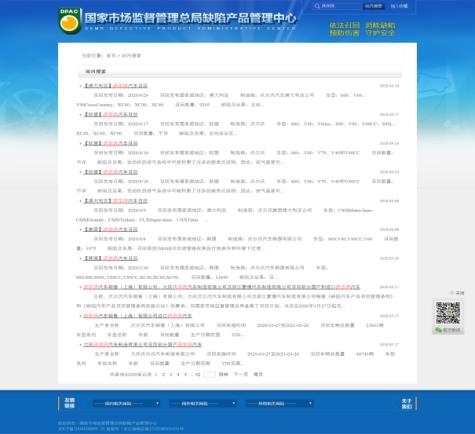Click the WeChat QR code image
Viewport: 475px width, 434px height.
pos(448,313)
